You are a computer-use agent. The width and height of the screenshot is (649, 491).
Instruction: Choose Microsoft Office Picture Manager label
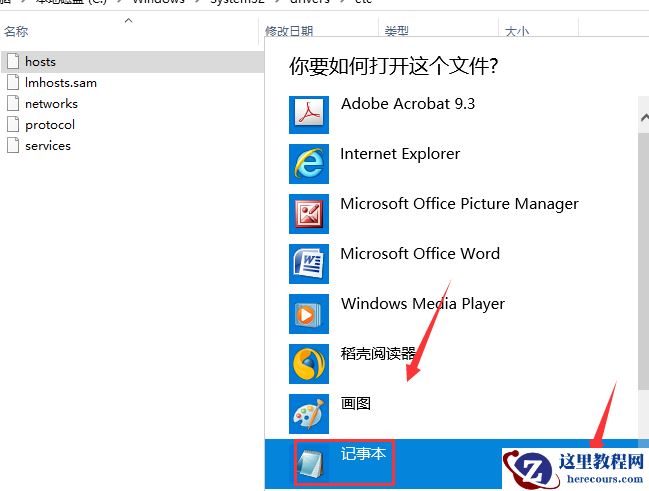(x=459, y=204)
